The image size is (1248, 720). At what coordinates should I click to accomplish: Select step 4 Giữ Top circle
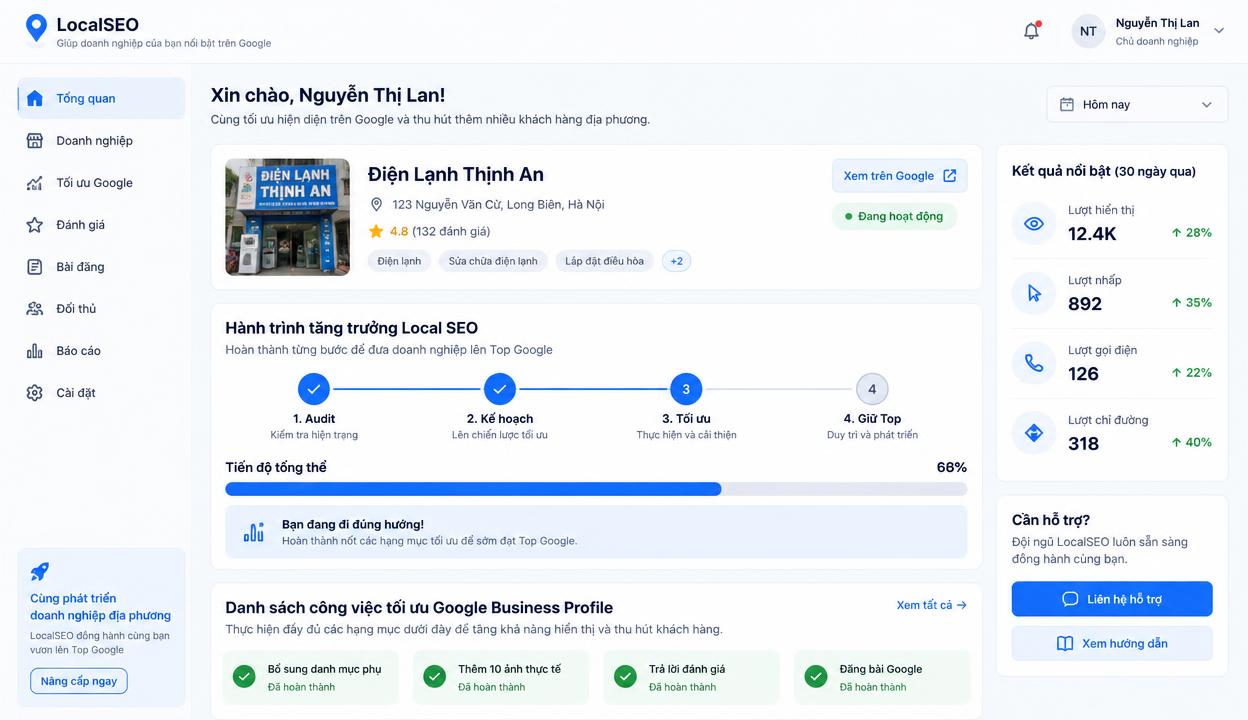[872, 389]
